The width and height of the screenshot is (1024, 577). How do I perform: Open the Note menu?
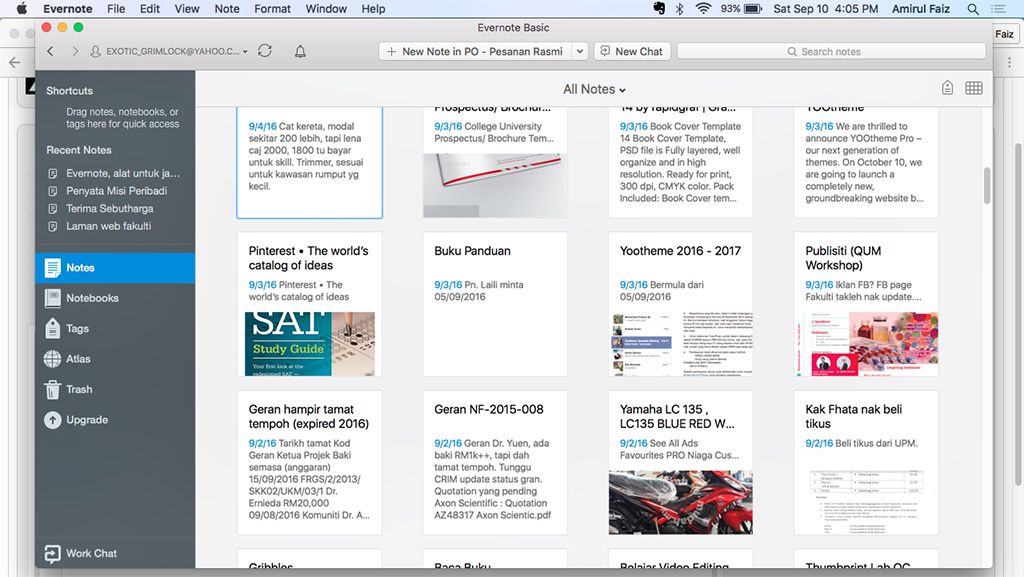click(227, 9)
